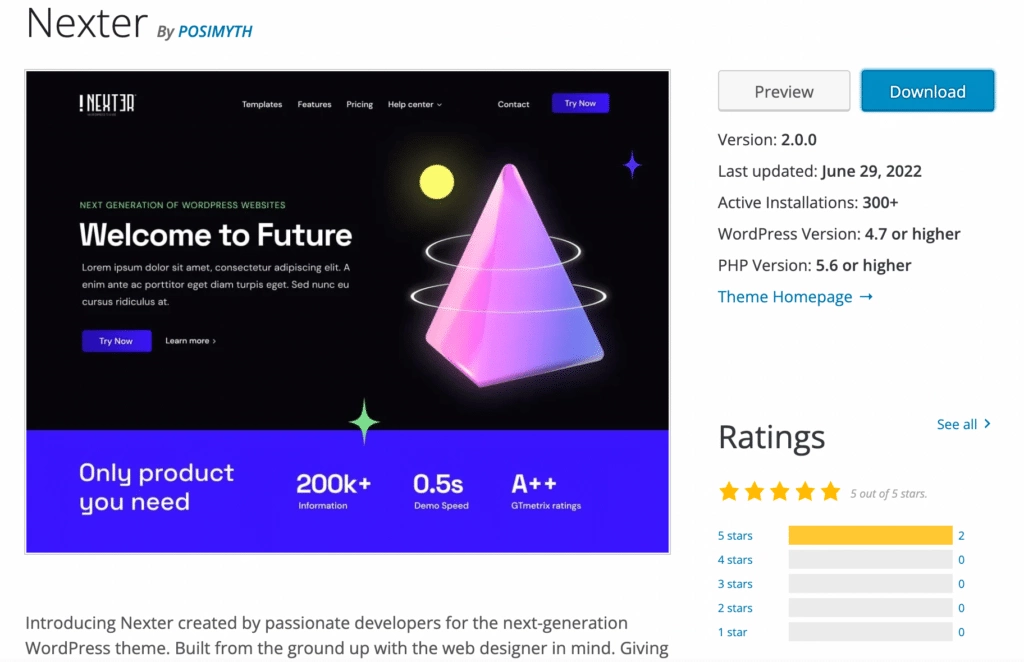Click the five-star rating icons
This screenshot has height=662, width=1024.
click(780, 492)
